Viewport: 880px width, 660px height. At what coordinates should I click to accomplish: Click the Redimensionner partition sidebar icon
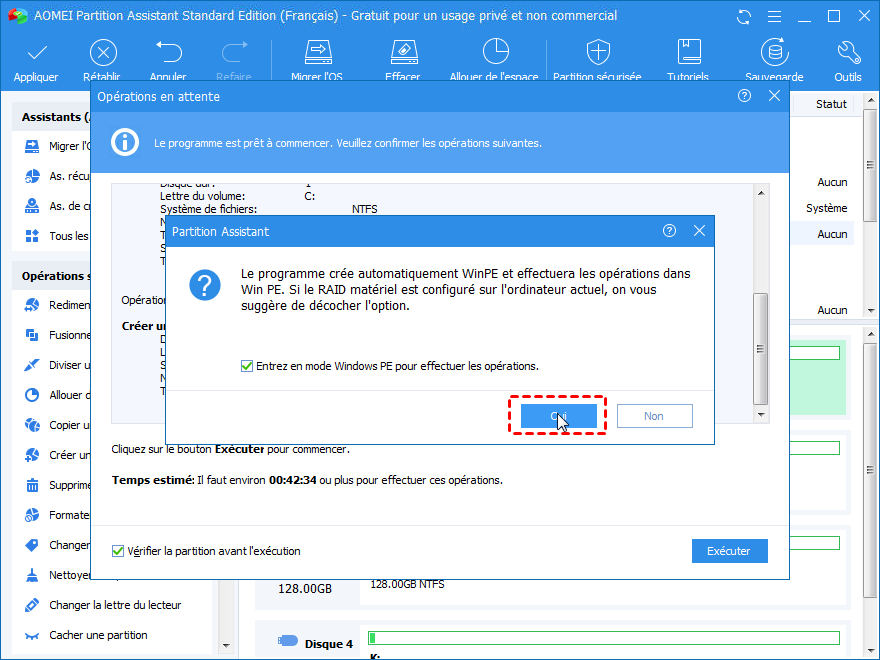32,305
